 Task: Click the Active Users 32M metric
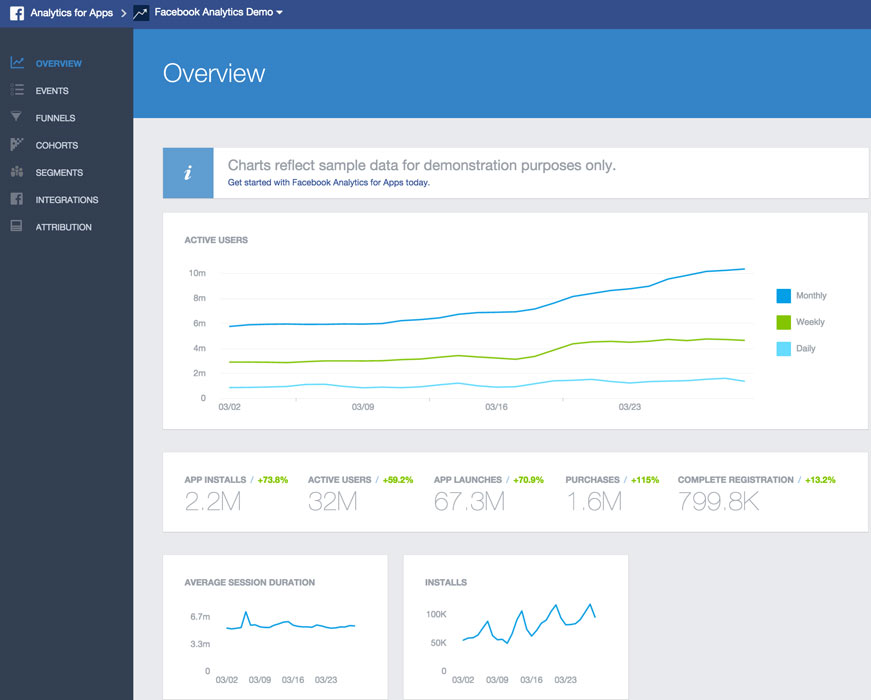(333, 502)
